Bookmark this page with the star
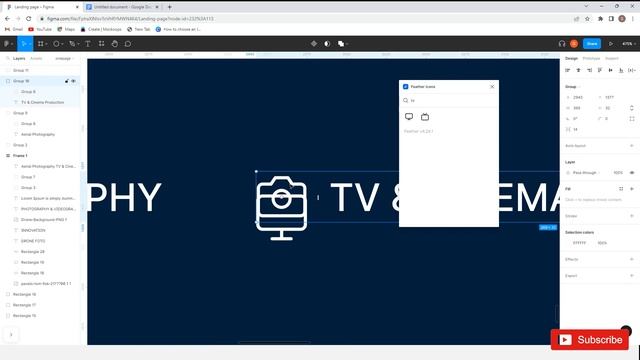Viewport: 640px width, 360px height. click(587, 18)
